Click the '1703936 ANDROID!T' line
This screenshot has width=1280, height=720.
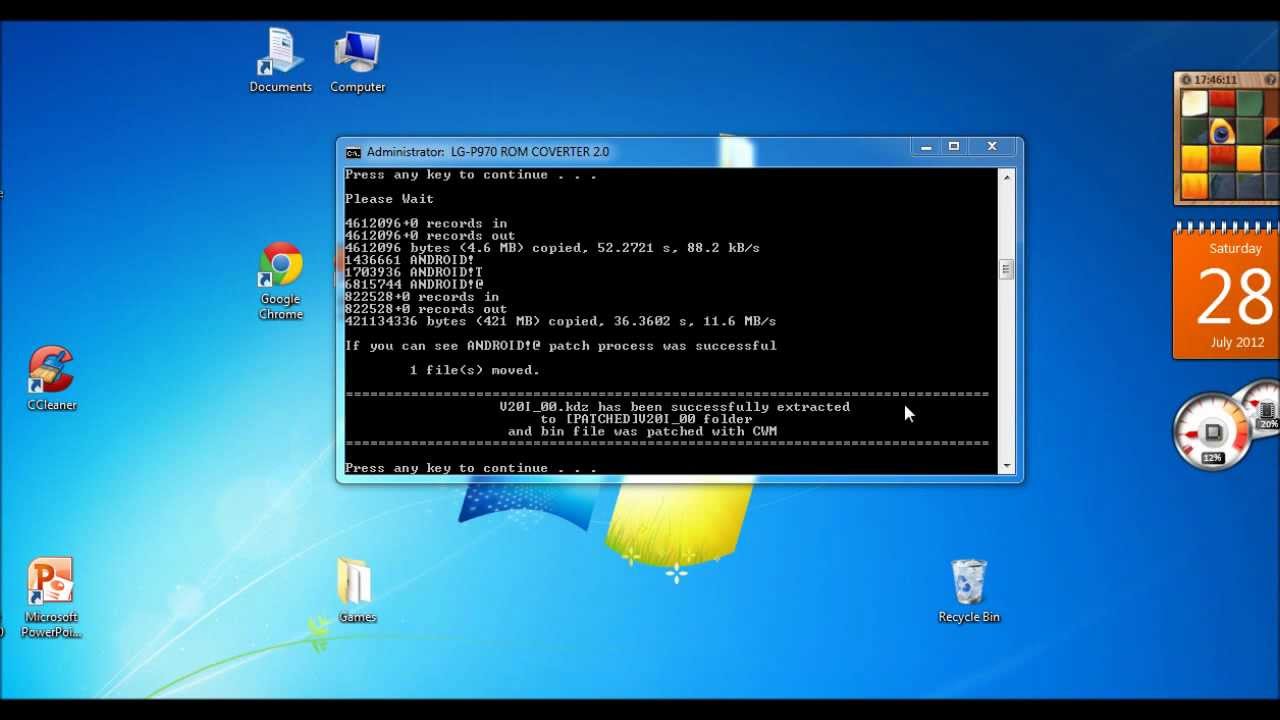(x=414, y=272)
